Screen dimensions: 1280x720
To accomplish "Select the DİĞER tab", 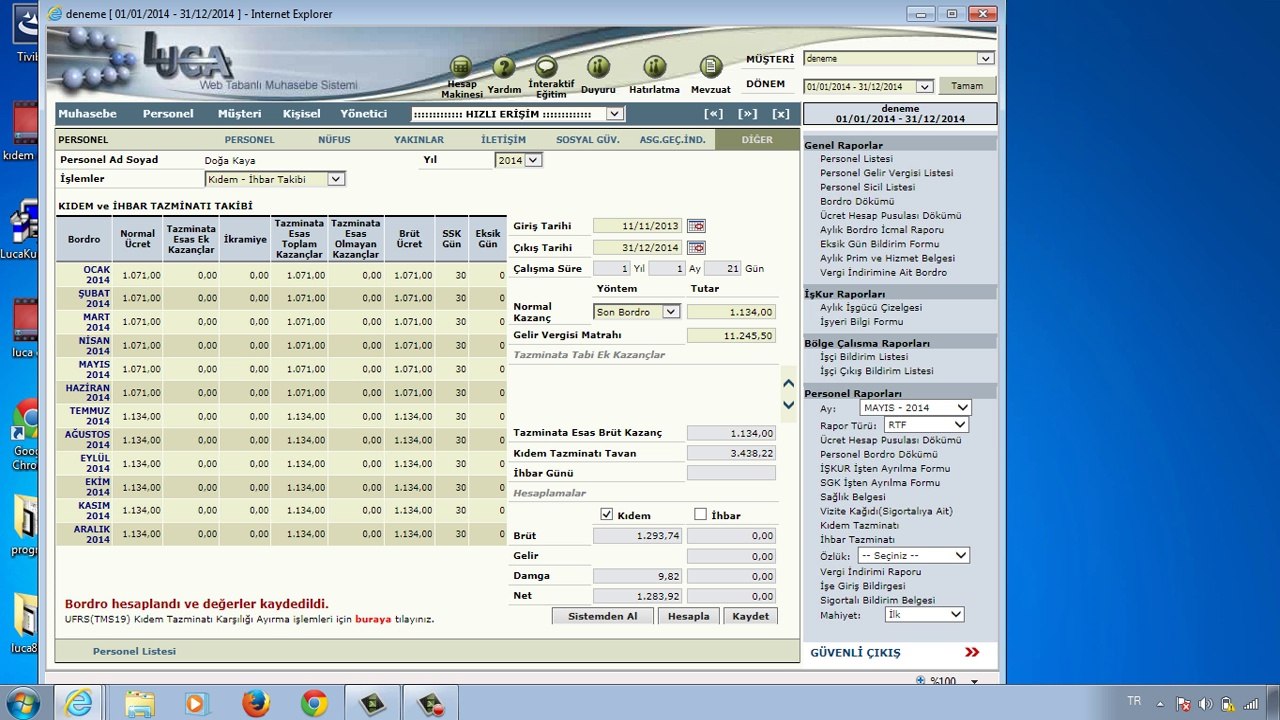I will click(757, 140).
